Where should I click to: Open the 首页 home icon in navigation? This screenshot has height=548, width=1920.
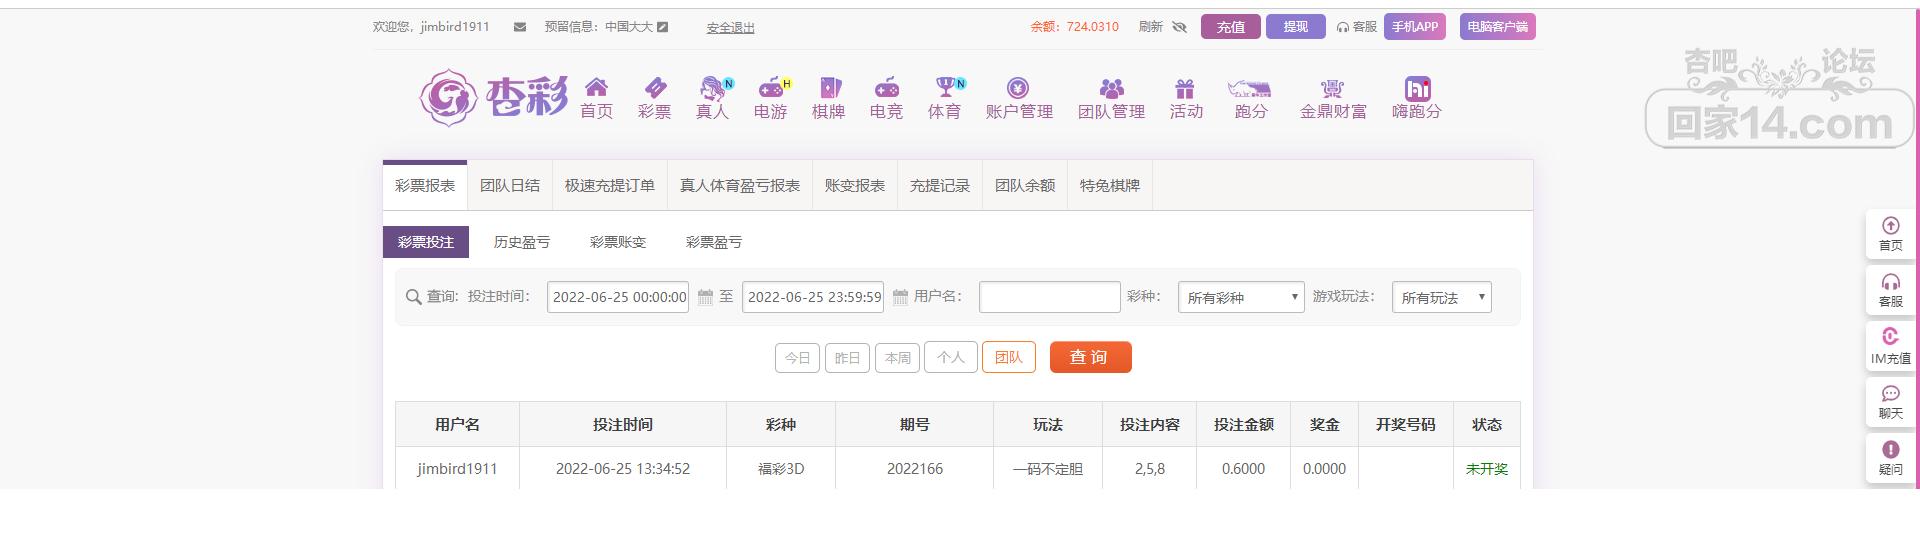596,88
